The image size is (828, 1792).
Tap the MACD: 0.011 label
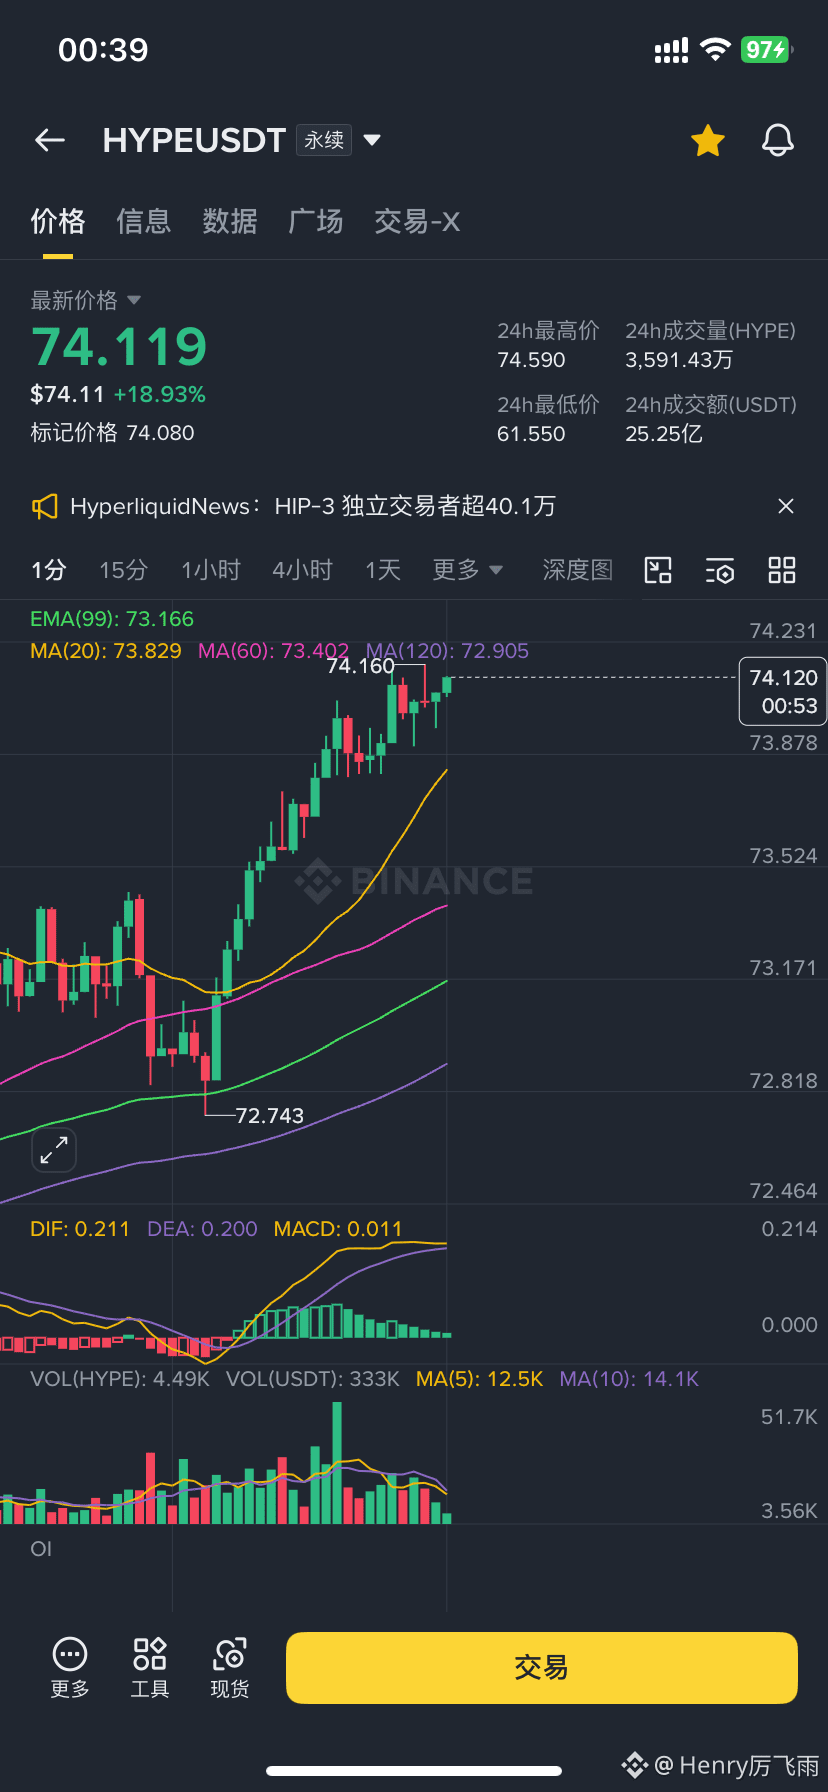coord(338,1229)
